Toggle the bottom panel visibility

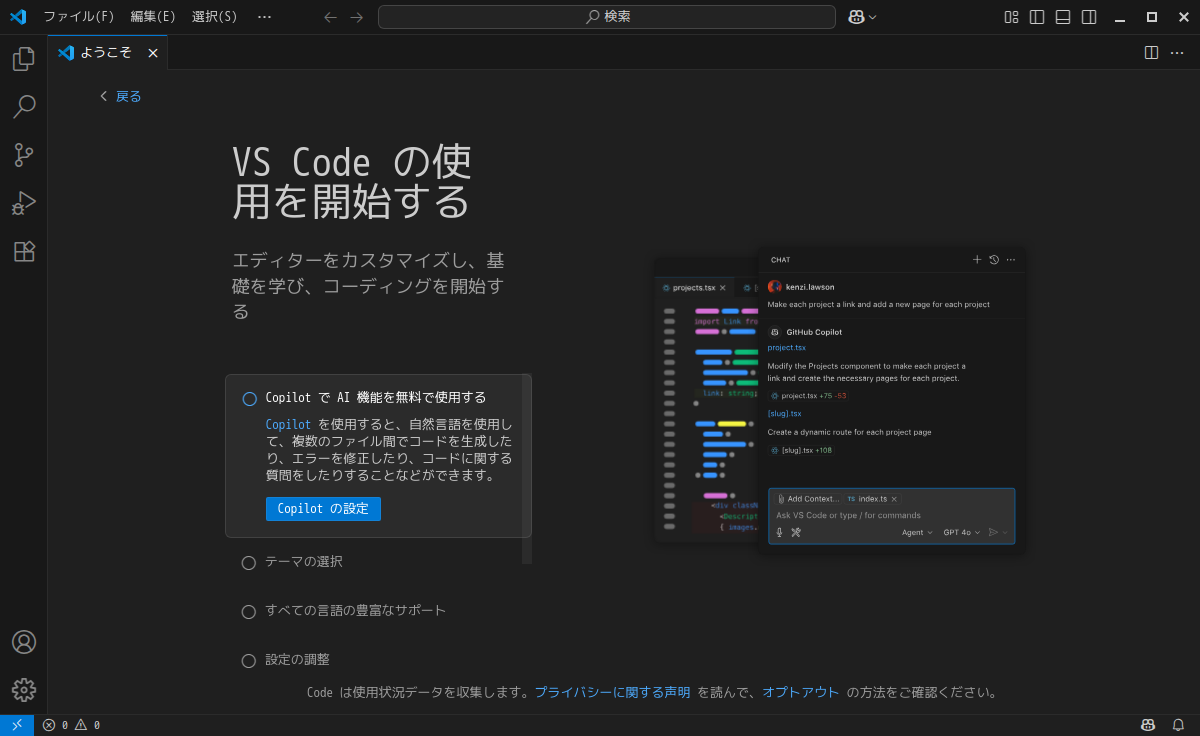tap(1063, 17)
